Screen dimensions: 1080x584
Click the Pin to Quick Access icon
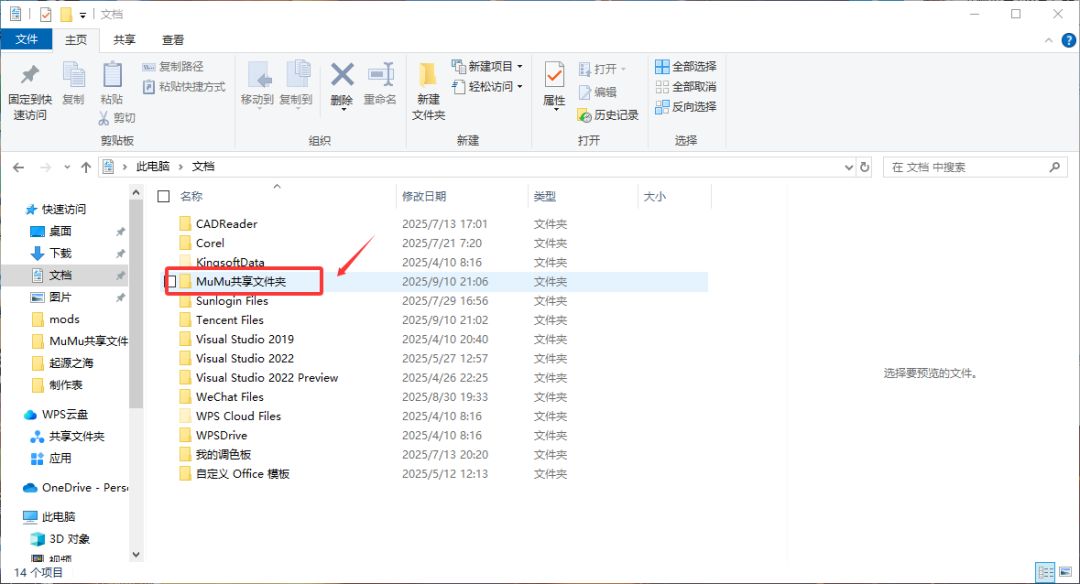click(30, 74)
